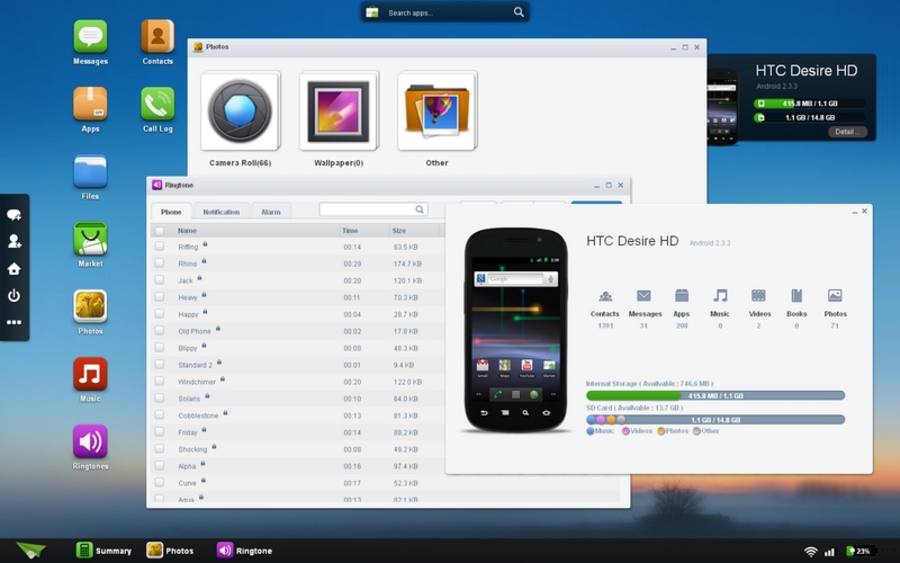Click the Photos icon in summary window
The image size is (900, 563).
click(x=835, y=296)
